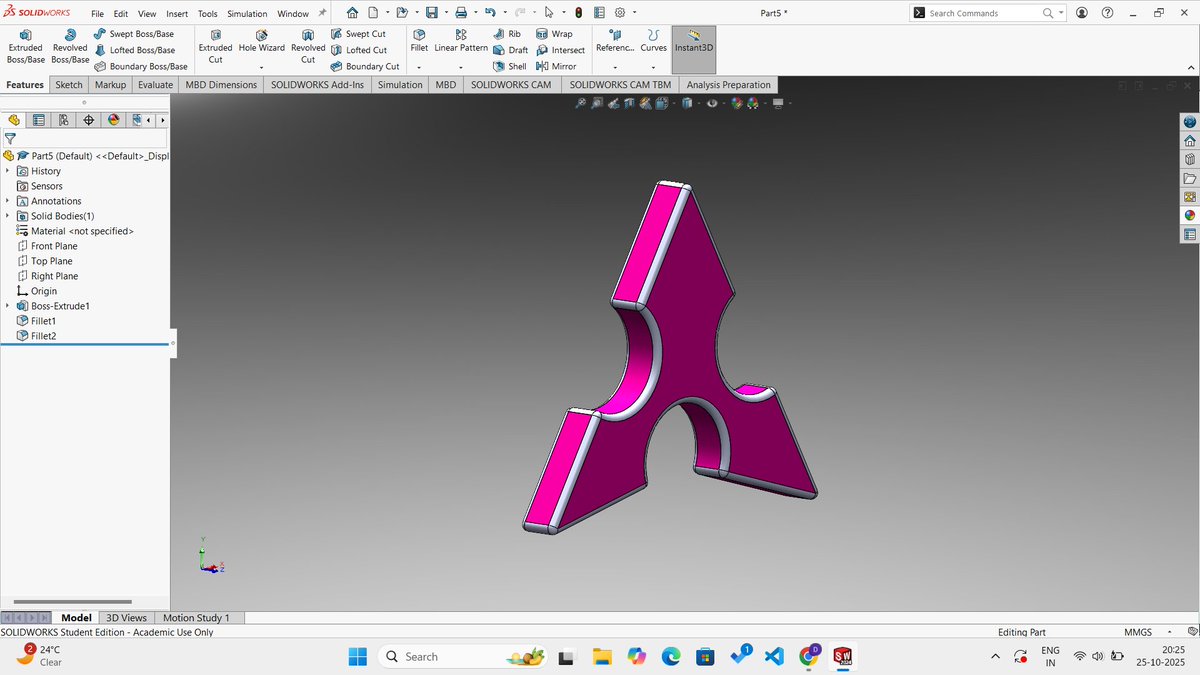Viewport: 1200px width, 675px height.
Task: Expand the Solid Bodies(1) node
Action: (8, 216)
